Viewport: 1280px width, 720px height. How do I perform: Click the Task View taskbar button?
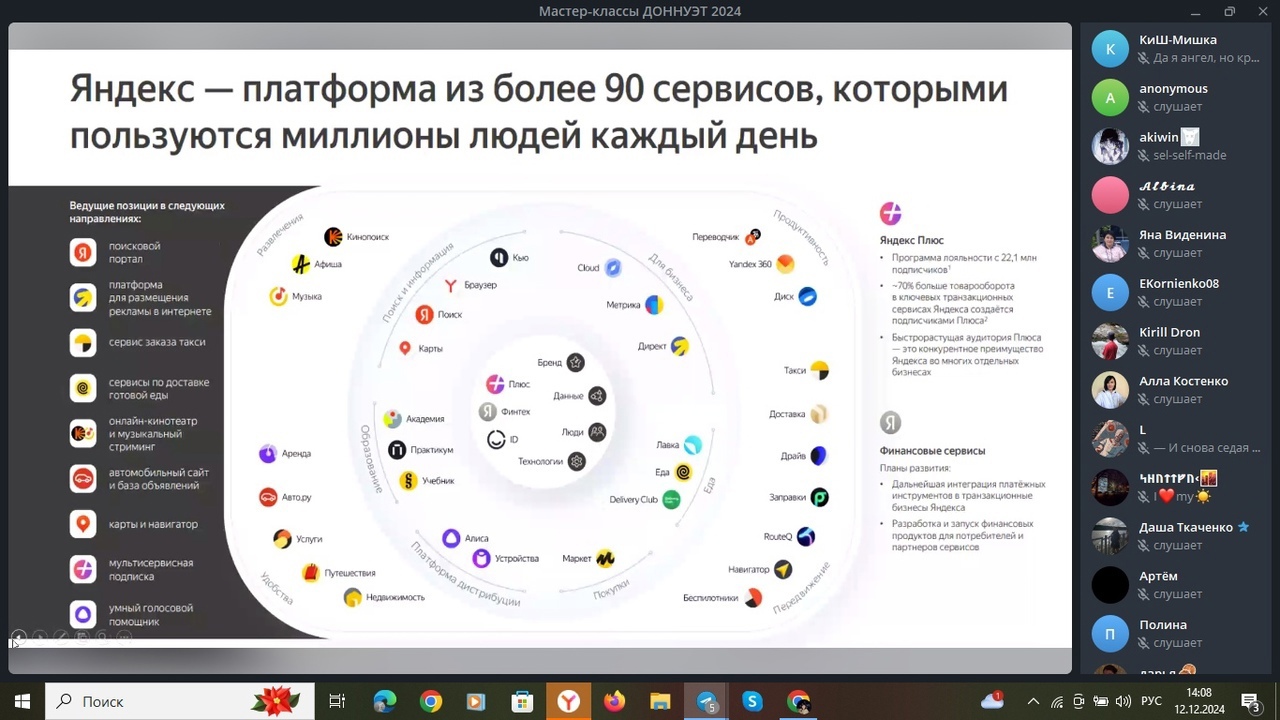(337, 701)
